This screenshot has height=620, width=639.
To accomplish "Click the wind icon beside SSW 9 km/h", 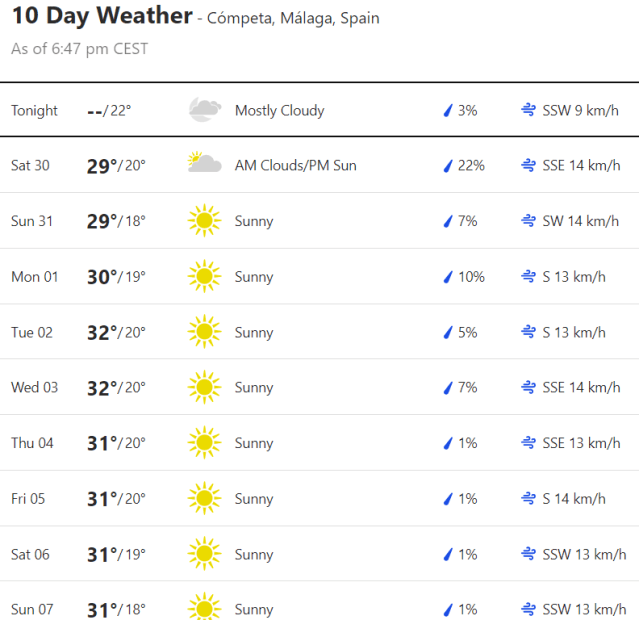I will click(x=528, y=110).
